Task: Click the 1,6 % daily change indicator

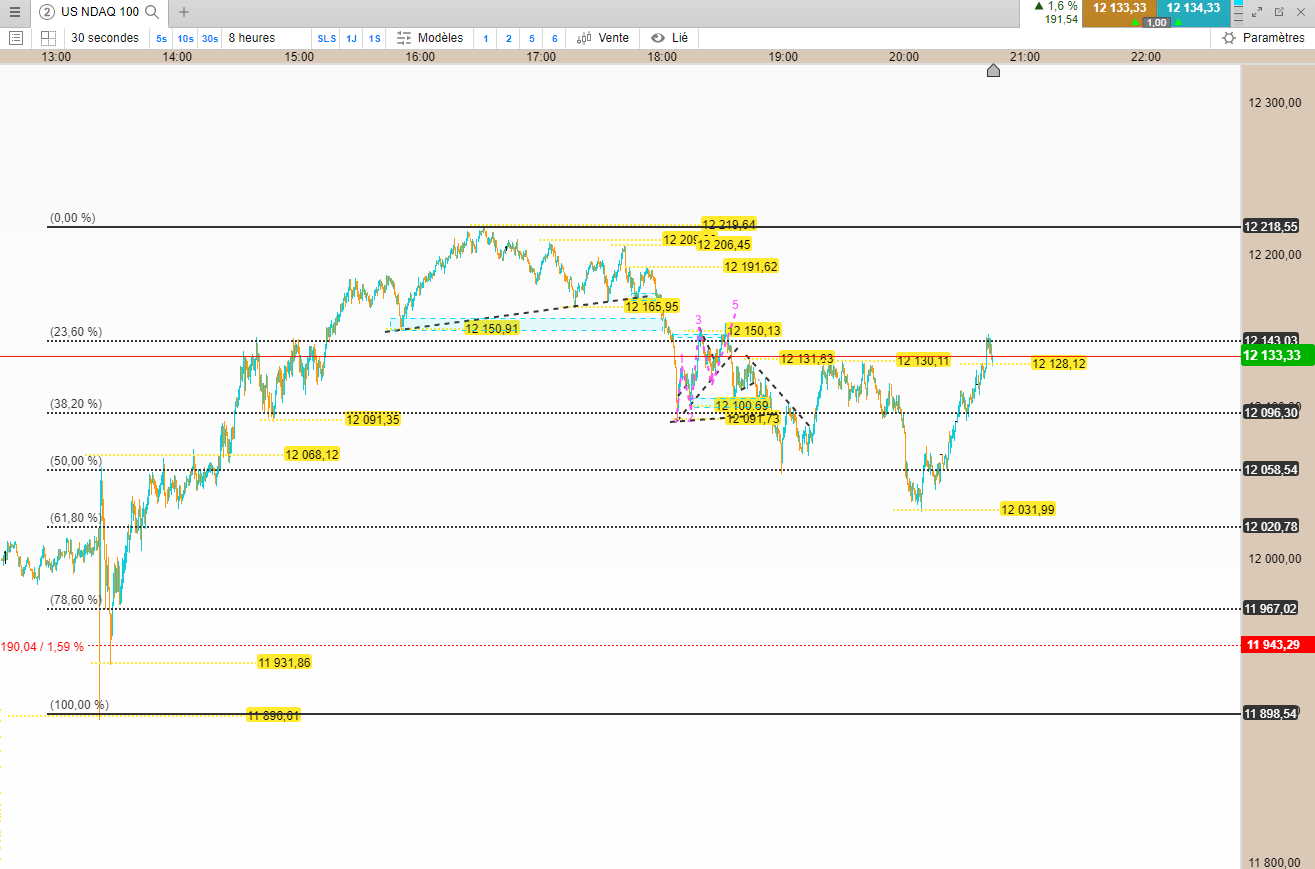Action: (1056, 6)
